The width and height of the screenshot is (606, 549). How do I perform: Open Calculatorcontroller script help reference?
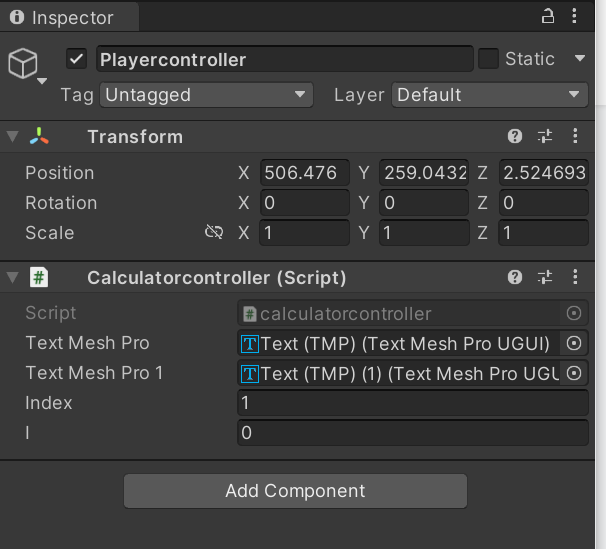(x=515, y=277)
